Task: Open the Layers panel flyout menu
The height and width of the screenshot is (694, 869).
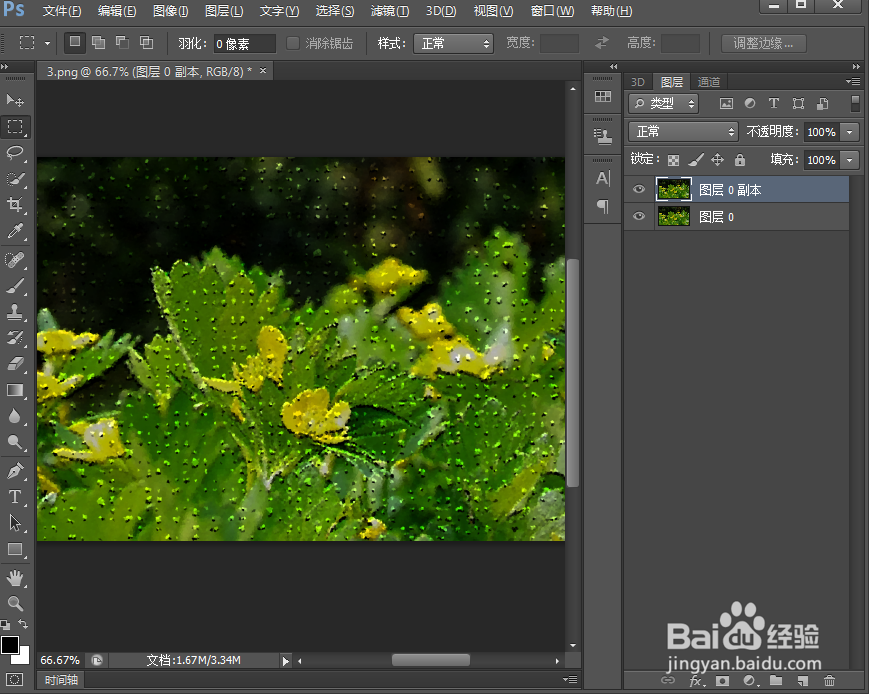Action: click(x=853, y=81)
